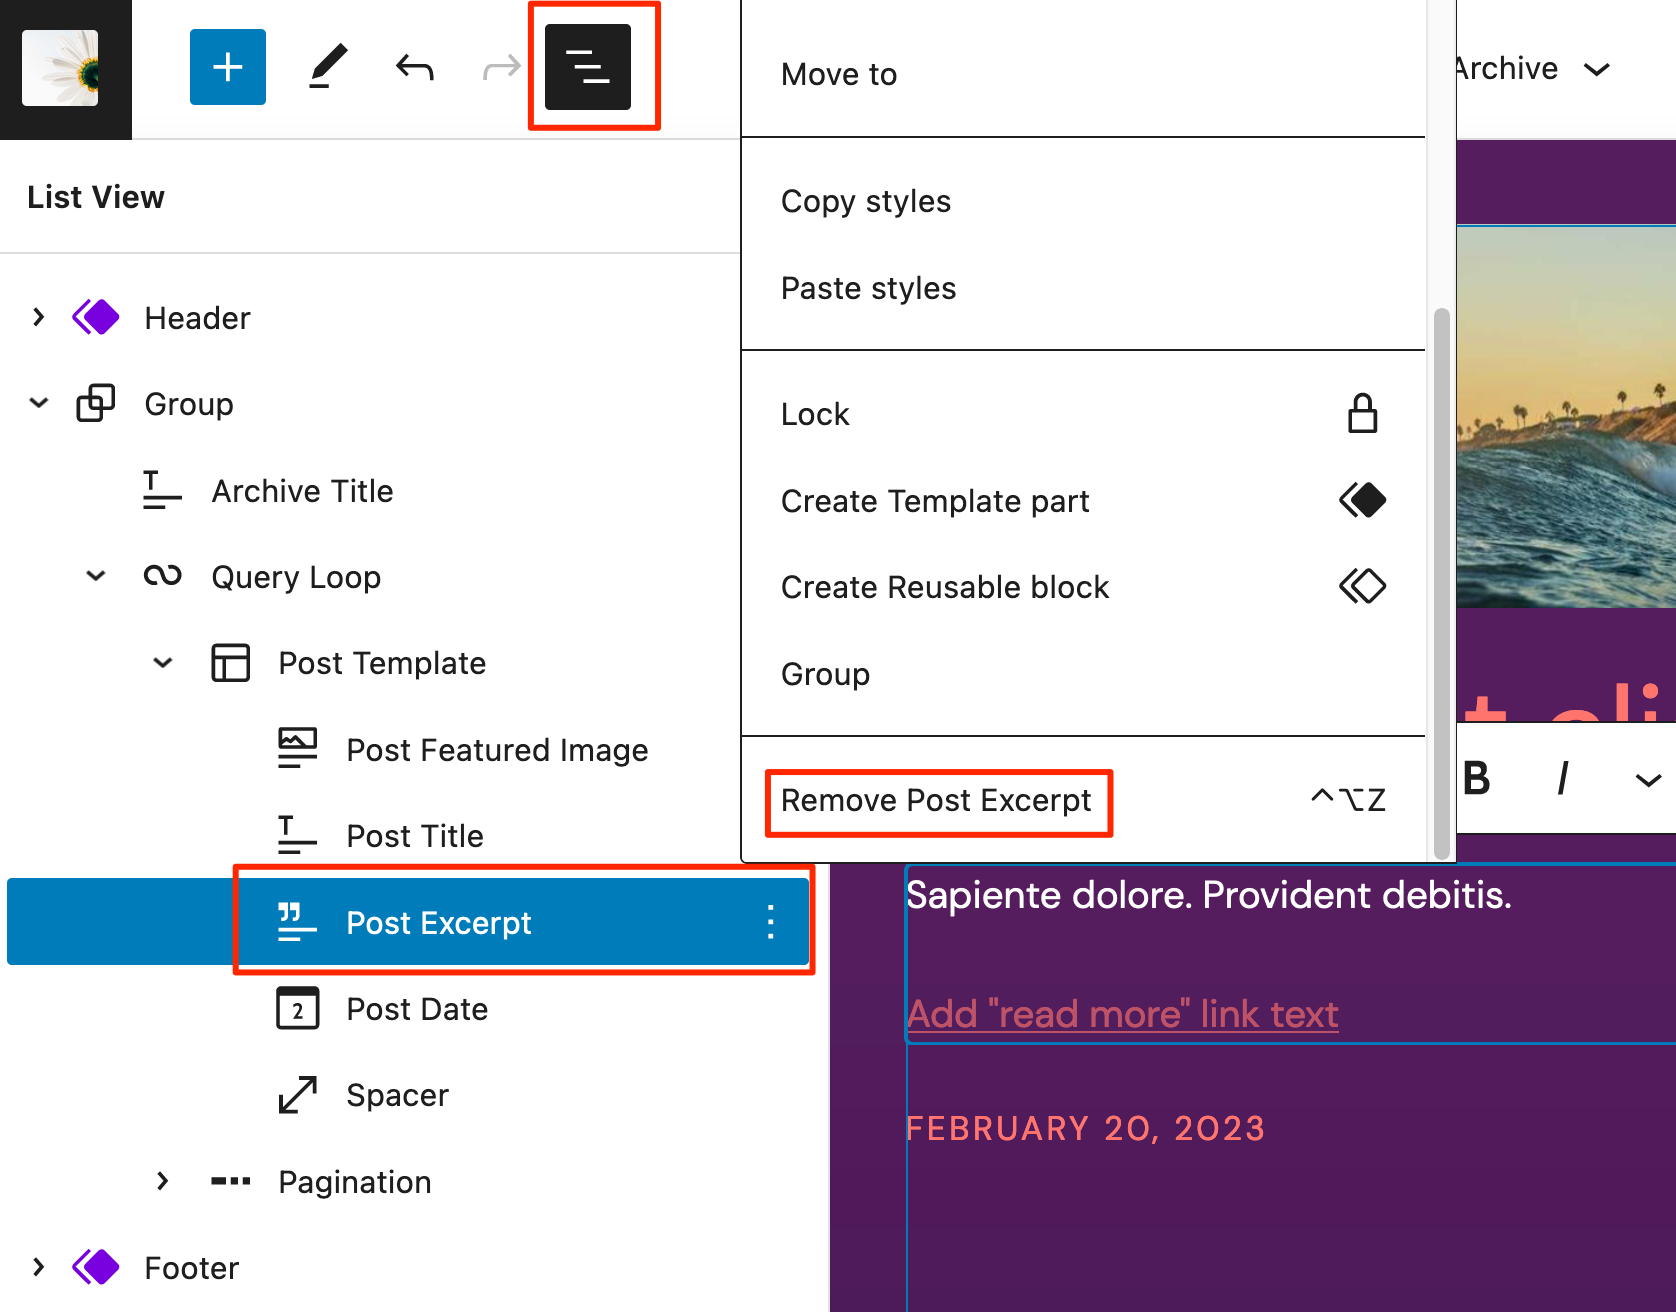
Task: Click Add "read more" link text
Action: coord(1122,1014)
